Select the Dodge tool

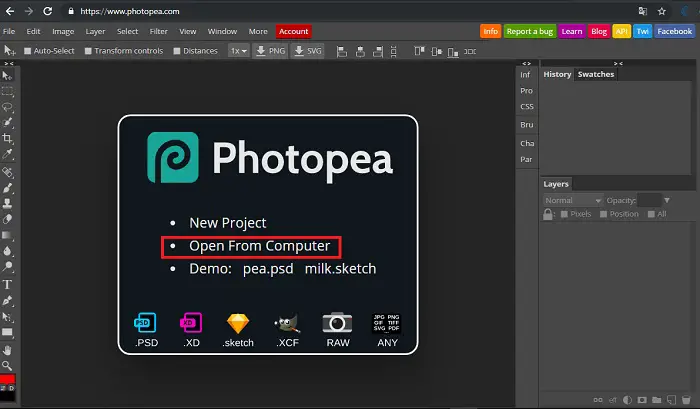point(8,267)
